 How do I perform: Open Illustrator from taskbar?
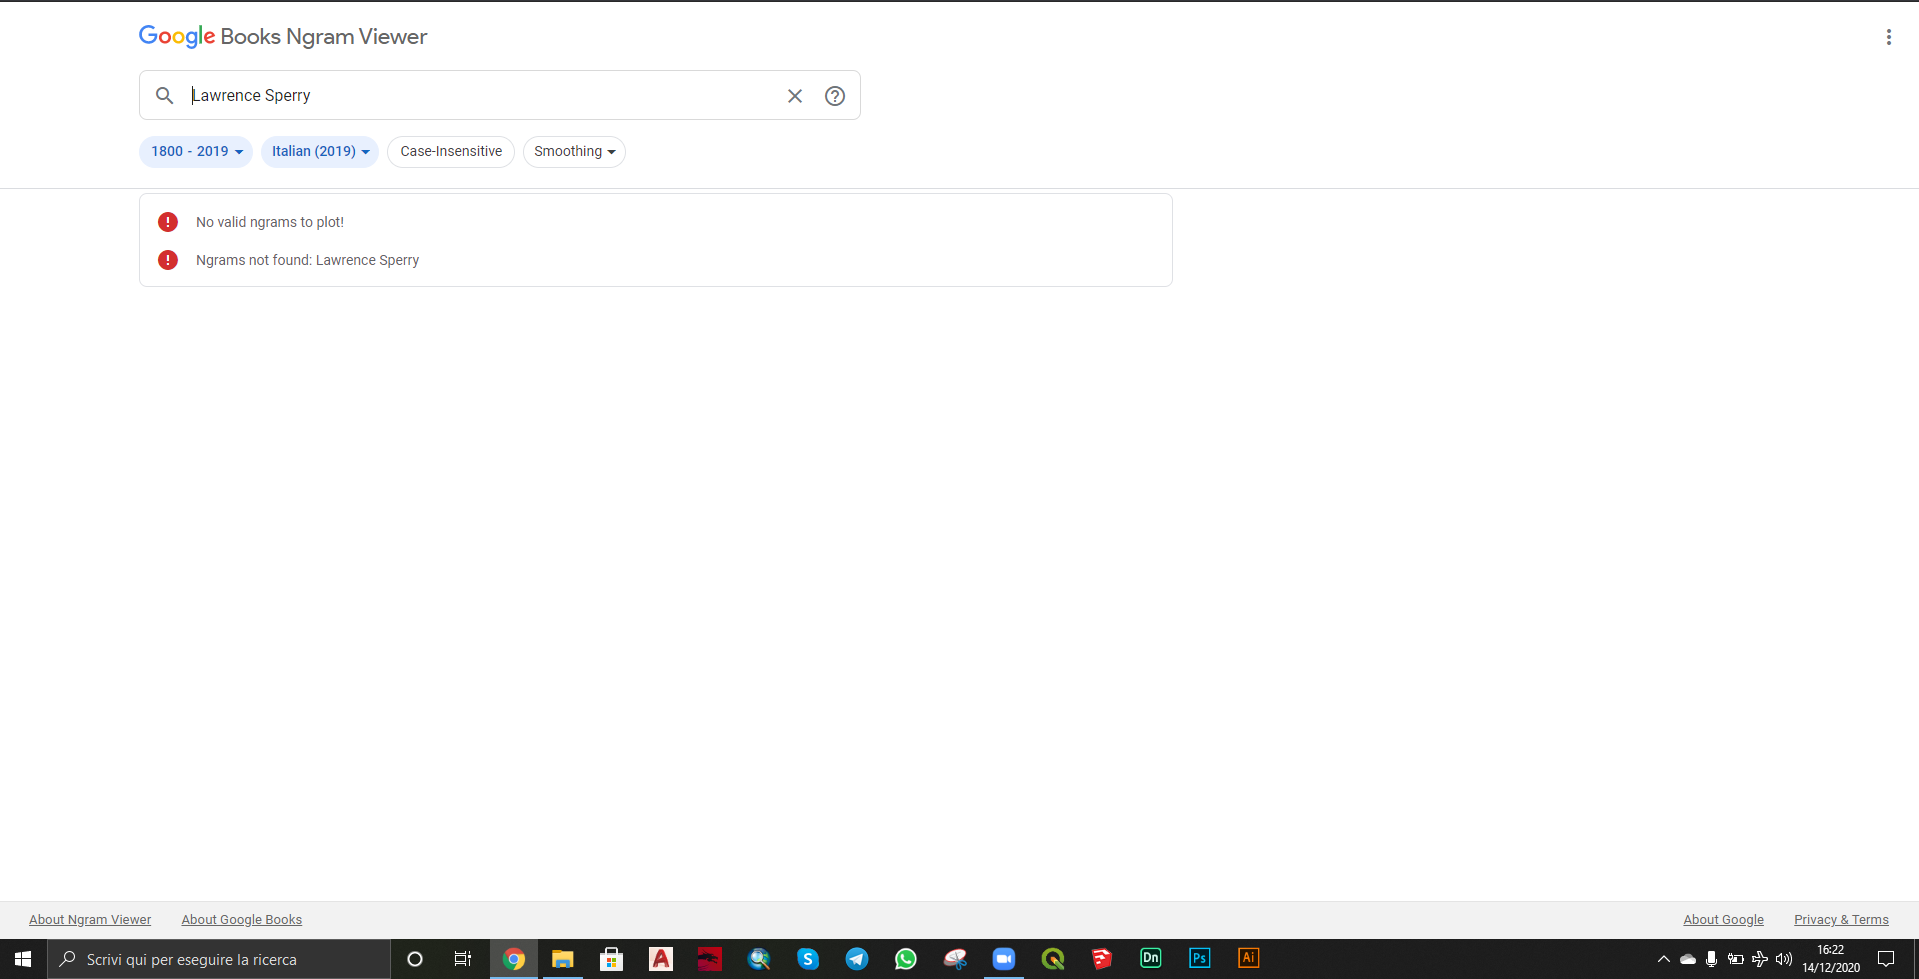coord(1249,958)
